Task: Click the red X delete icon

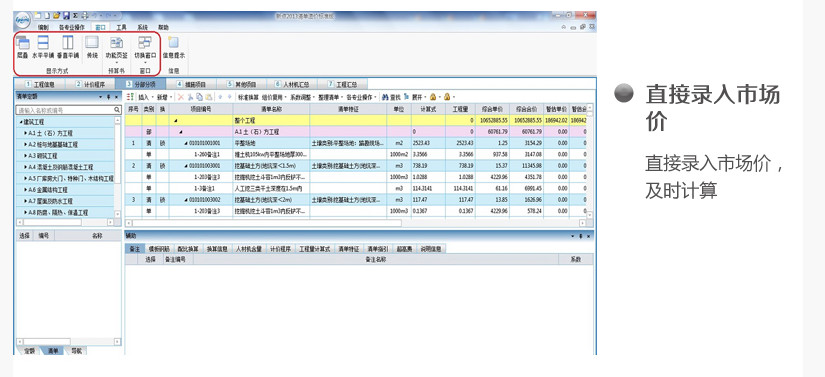Action: coord(180,97)
